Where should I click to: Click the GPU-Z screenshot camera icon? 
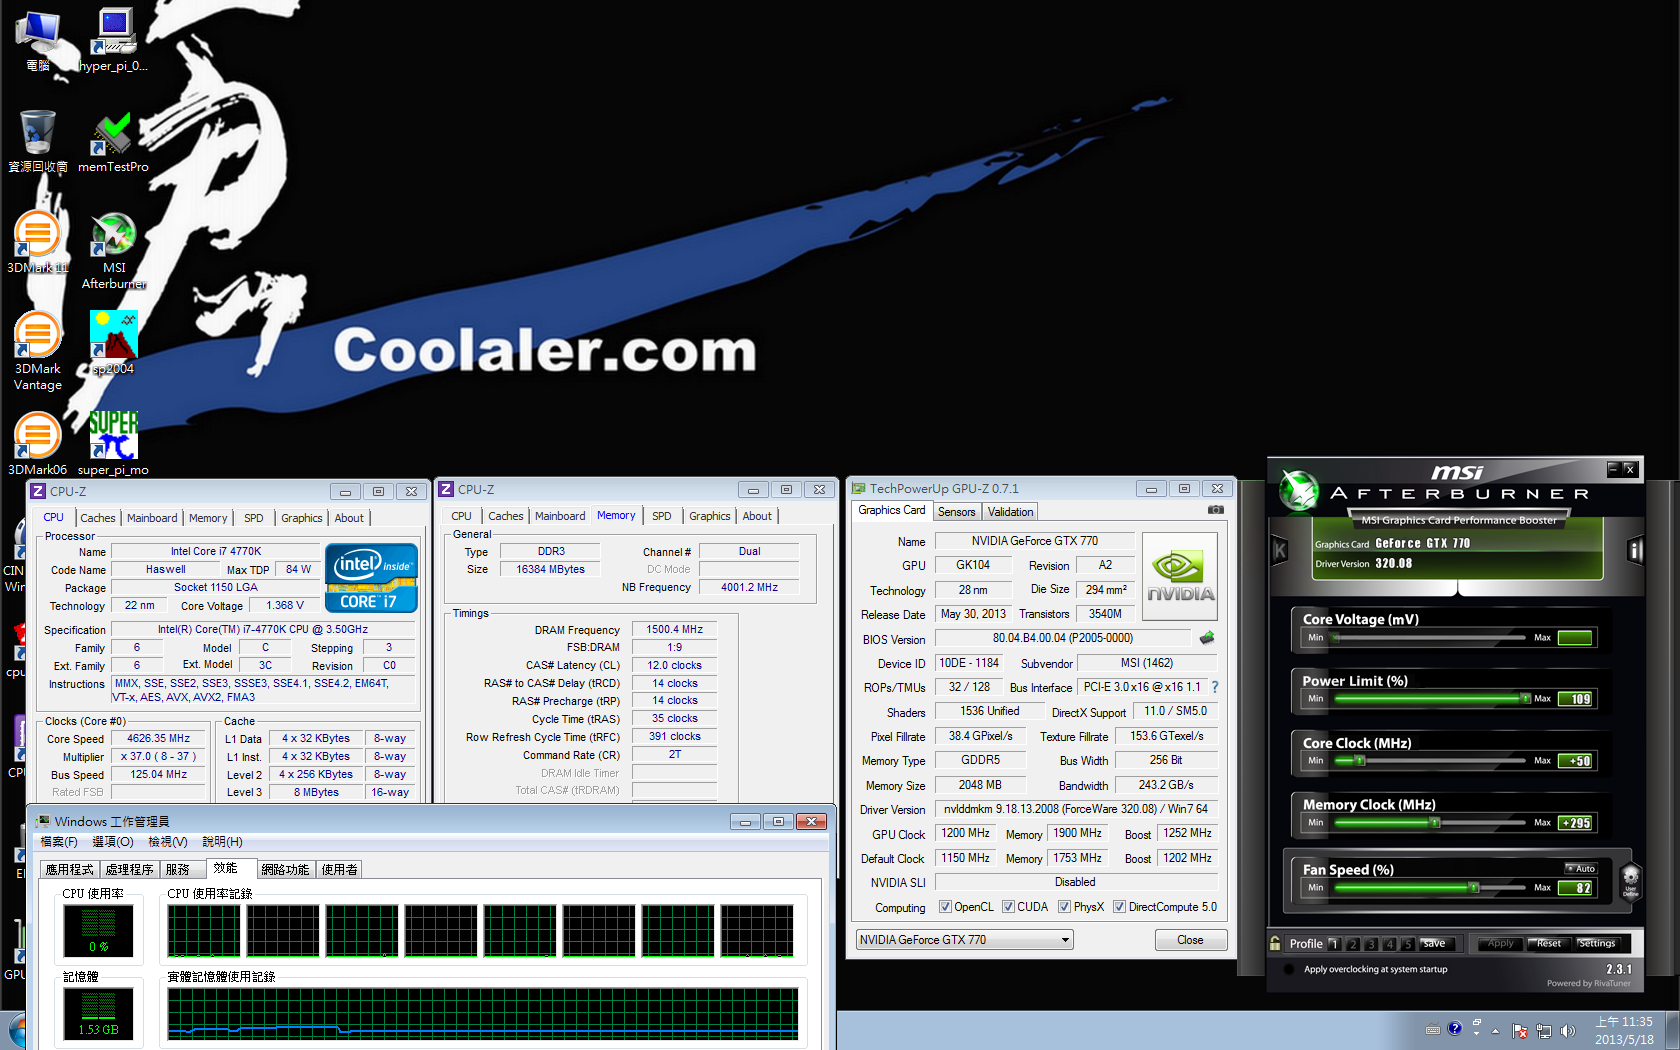[x=1215, y=510]
